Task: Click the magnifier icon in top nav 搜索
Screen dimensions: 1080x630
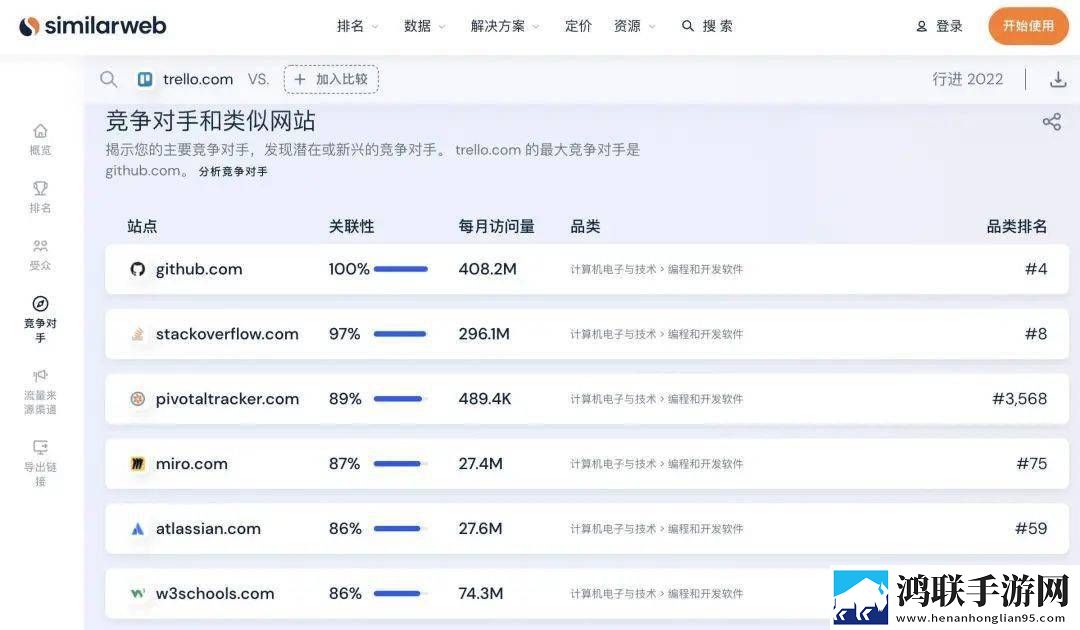Action: pos(687,26)
